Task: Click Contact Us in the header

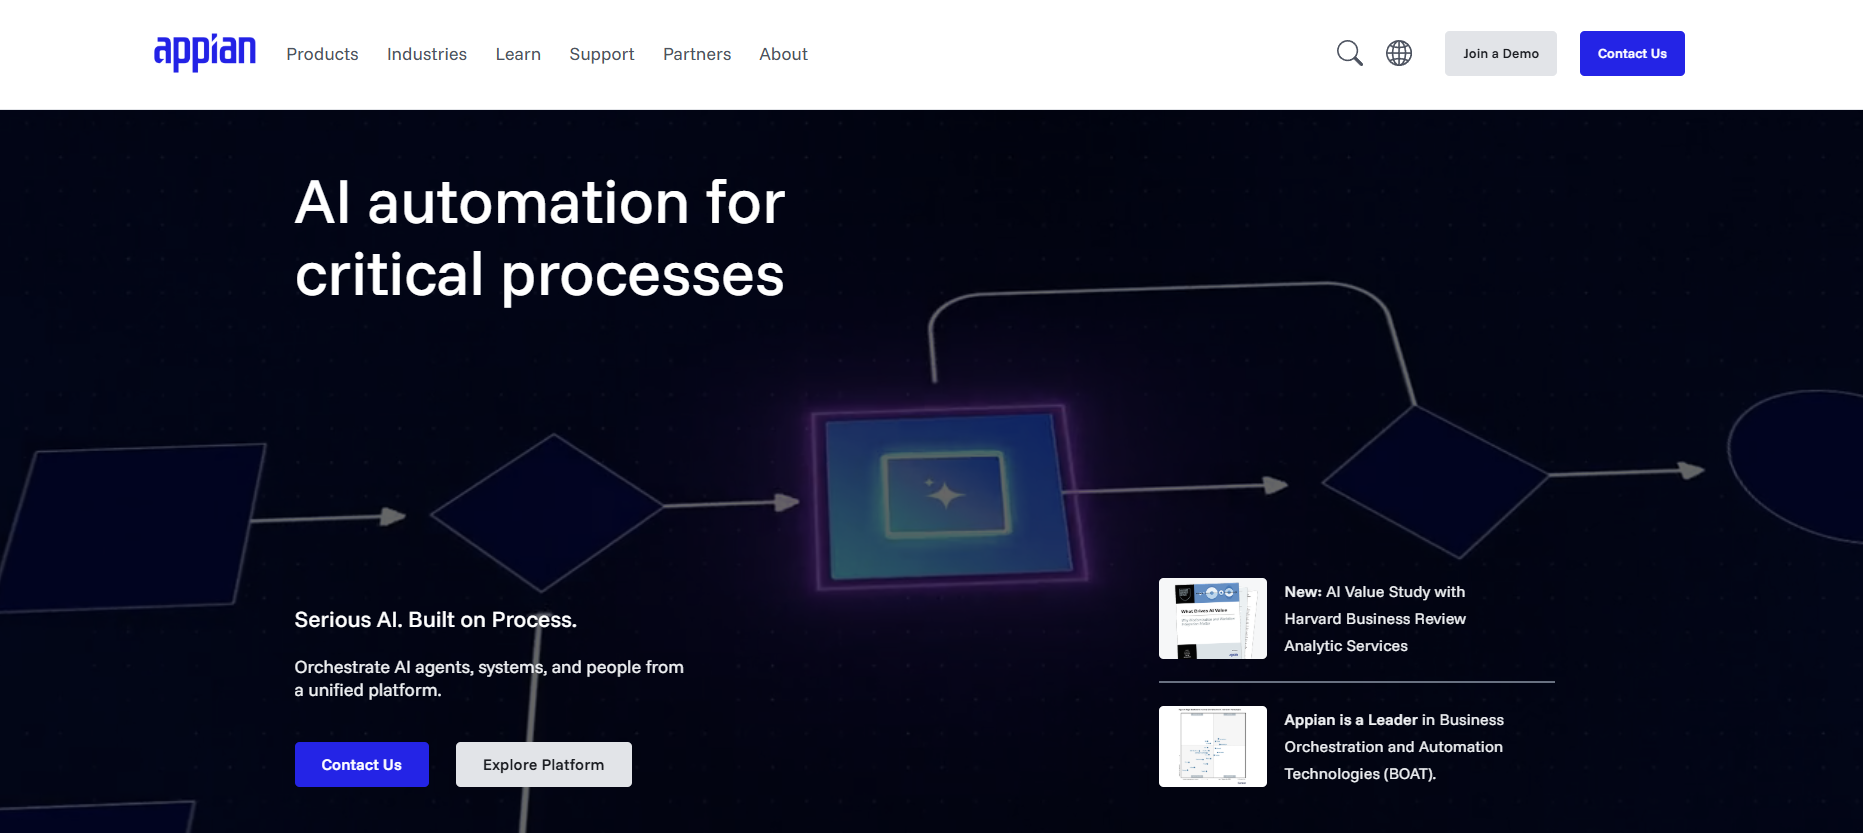Action: 1632,53
